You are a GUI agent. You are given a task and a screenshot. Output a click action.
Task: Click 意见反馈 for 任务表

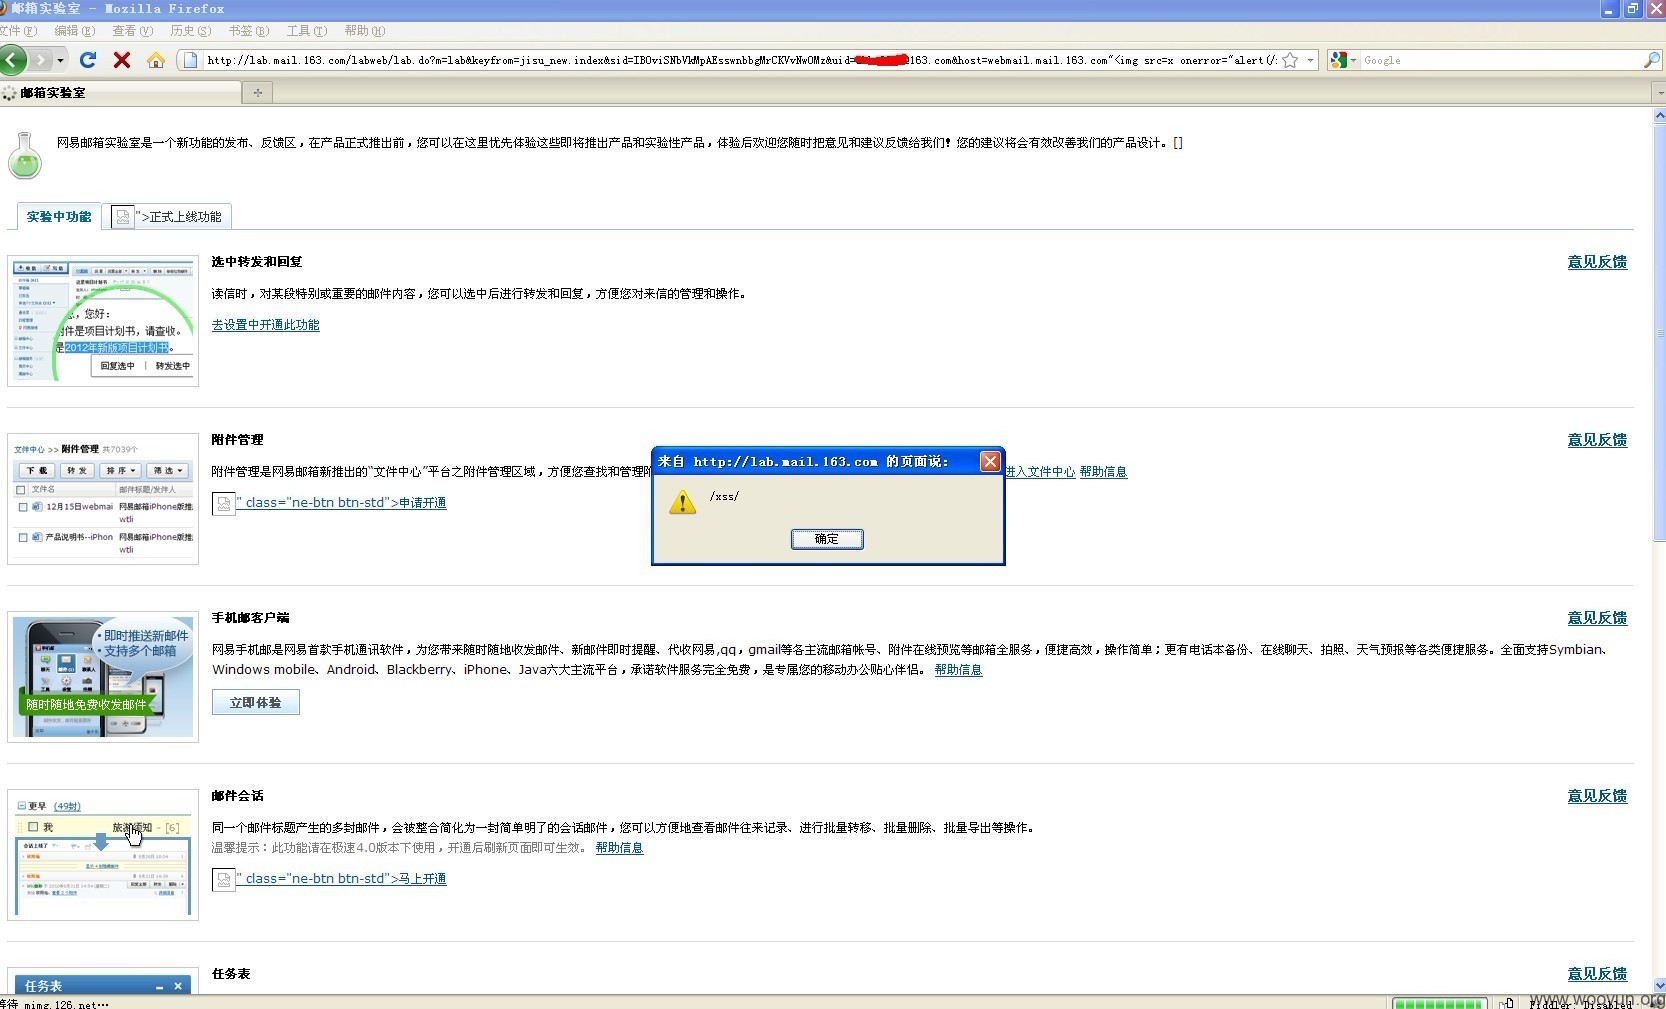pos(1597,974)
